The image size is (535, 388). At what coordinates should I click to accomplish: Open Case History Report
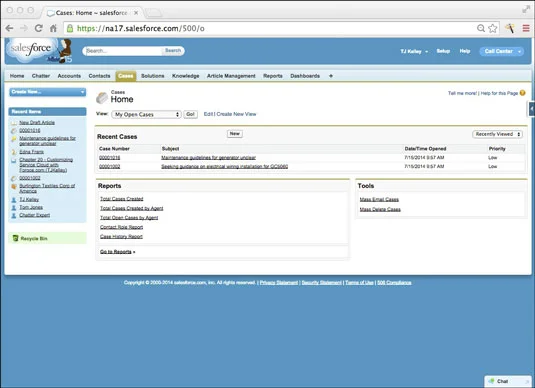(x=121, y=236)
